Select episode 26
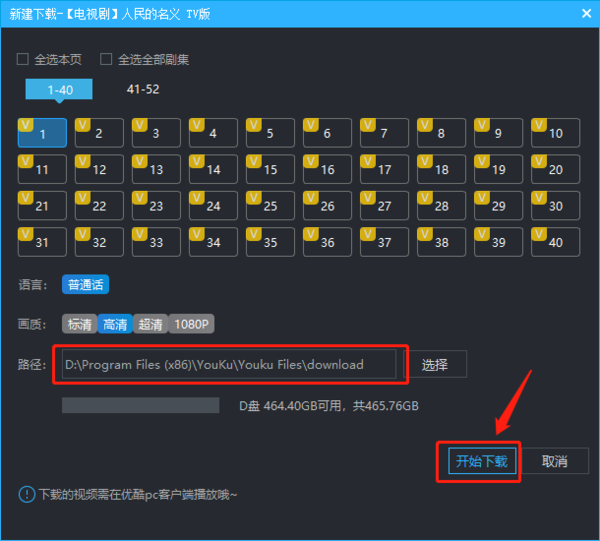Viewport: 600px width, 541px height. (x=327, y=205)
